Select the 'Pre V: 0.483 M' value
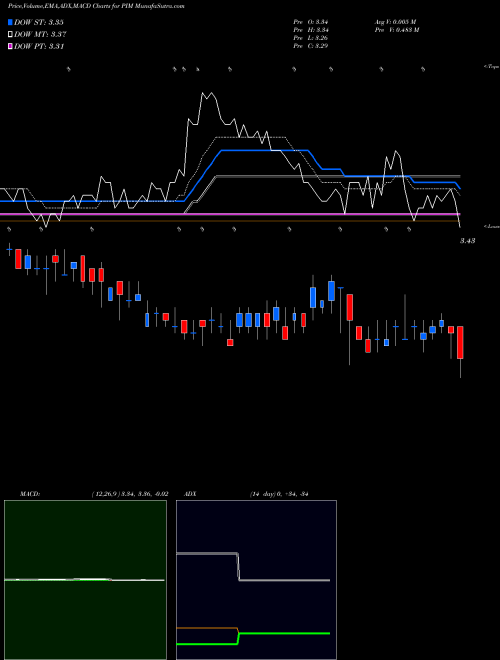This screenshot has width=500, height=660. [x=396, y=29]
